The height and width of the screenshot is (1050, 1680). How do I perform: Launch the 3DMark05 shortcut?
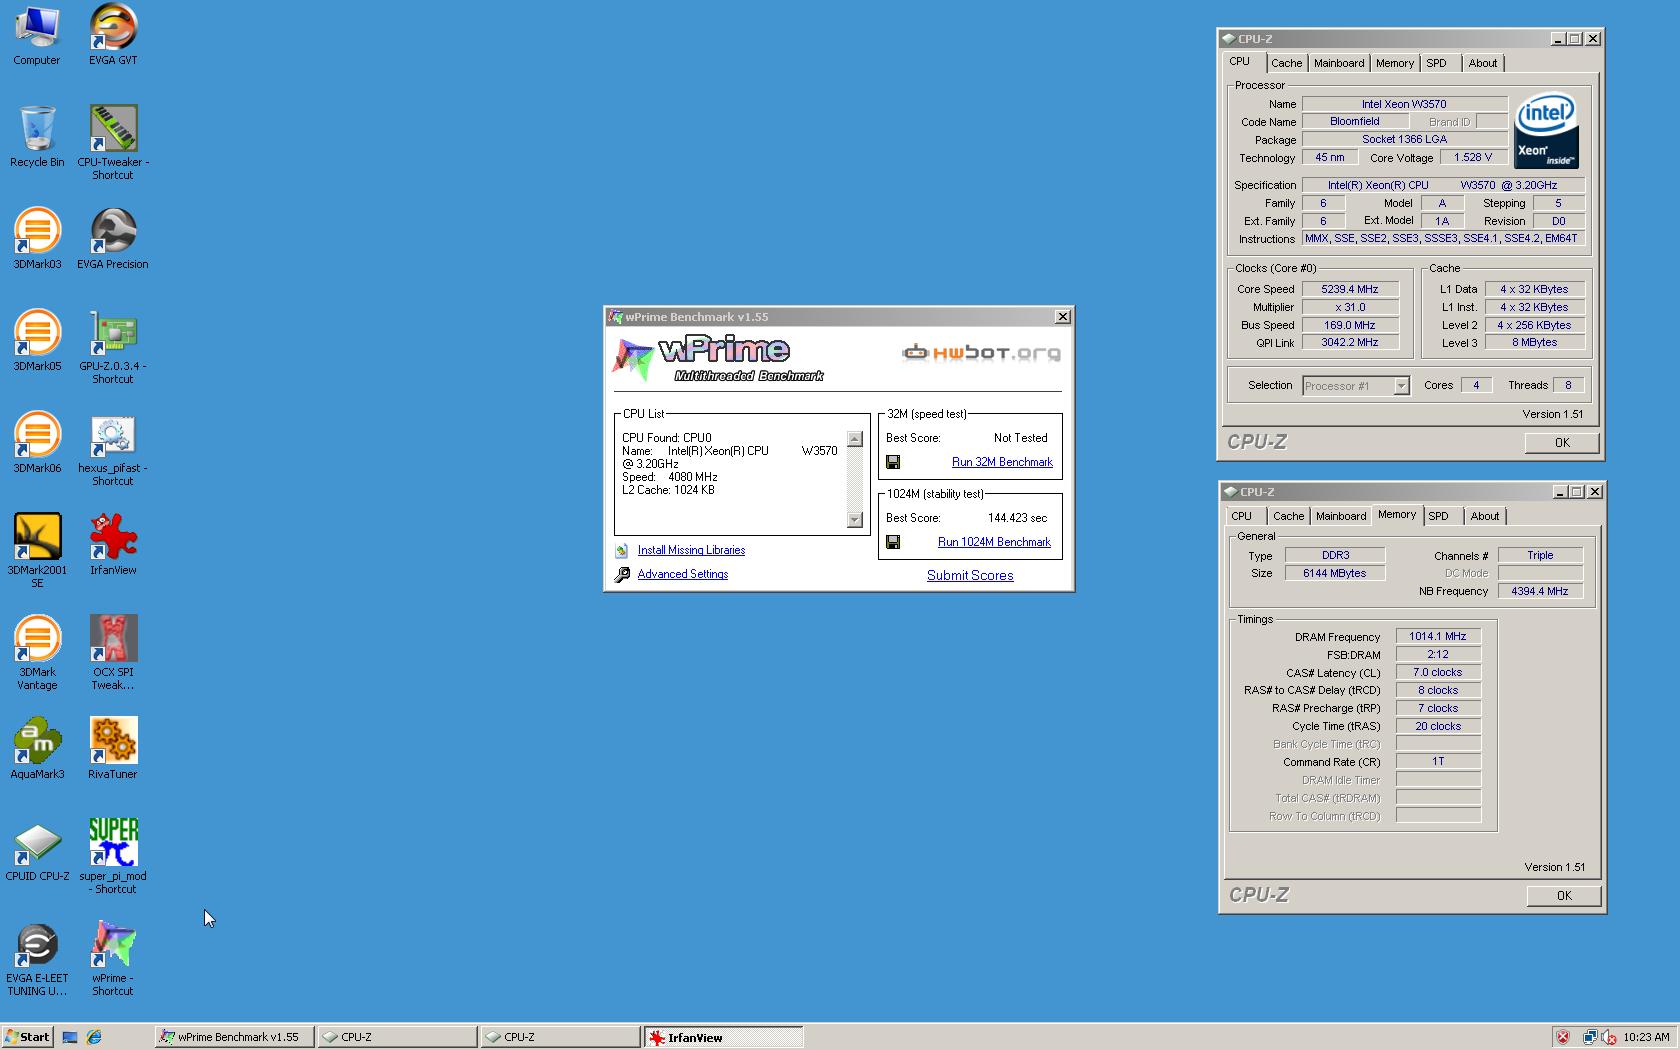[x=37, y=341]
